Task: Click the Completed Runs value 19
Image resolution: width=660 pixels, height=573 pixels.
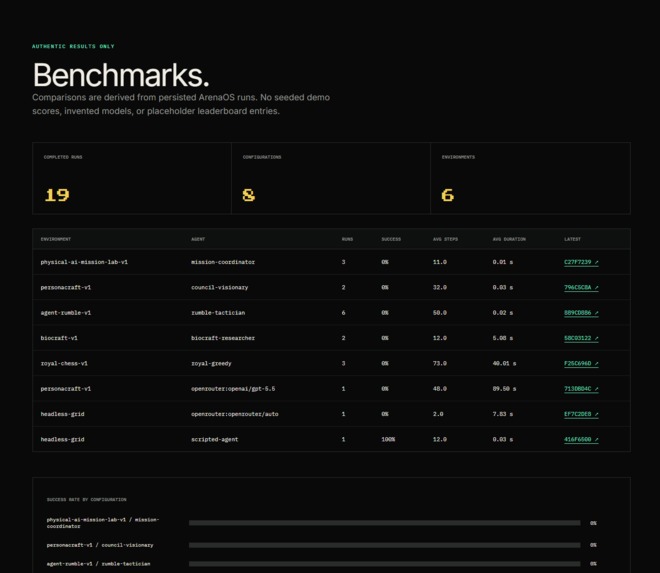Action: pyautogui.click(x=57, y=195)
